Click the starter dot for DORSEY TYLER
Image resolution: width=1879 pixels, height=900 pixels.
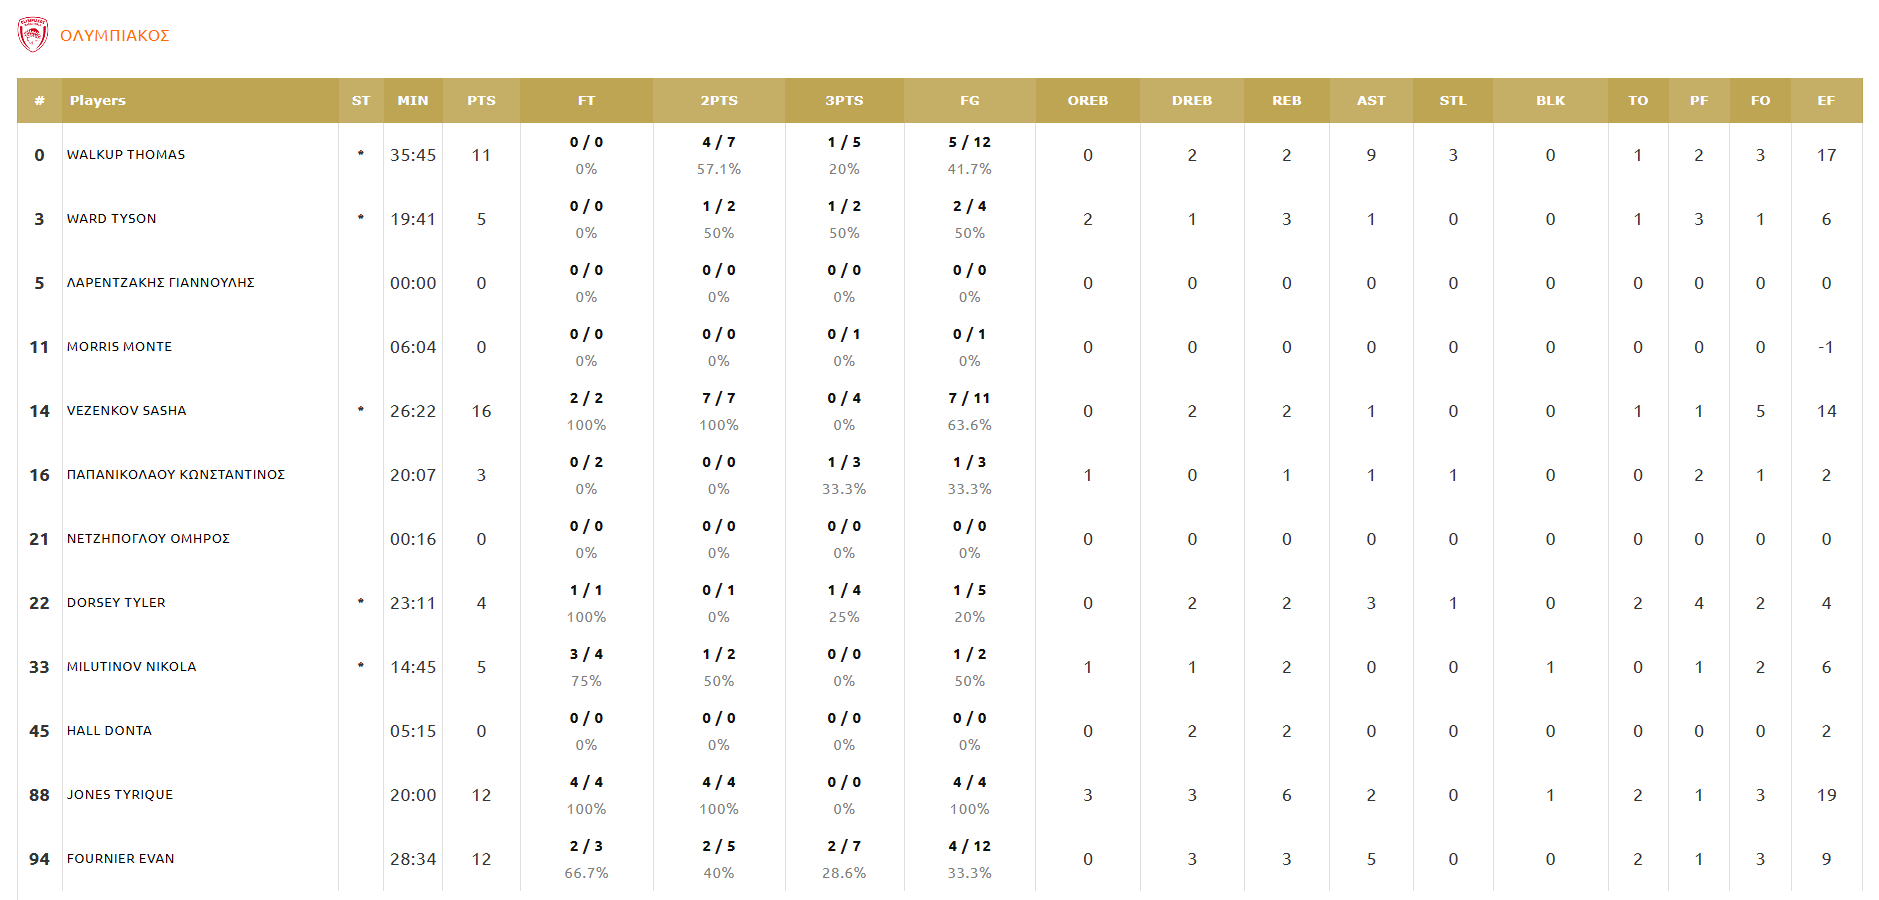361,602
